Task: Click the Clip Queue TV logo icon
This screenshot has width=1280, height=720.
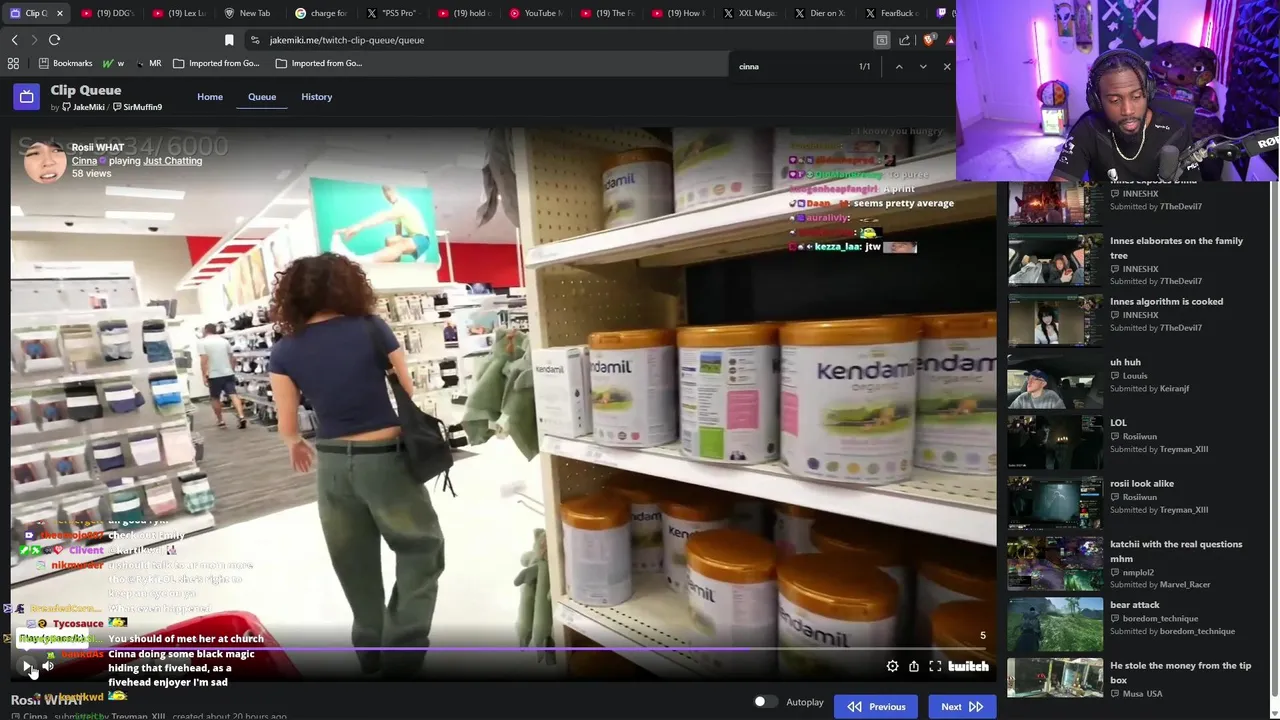Action: point(26,97)
